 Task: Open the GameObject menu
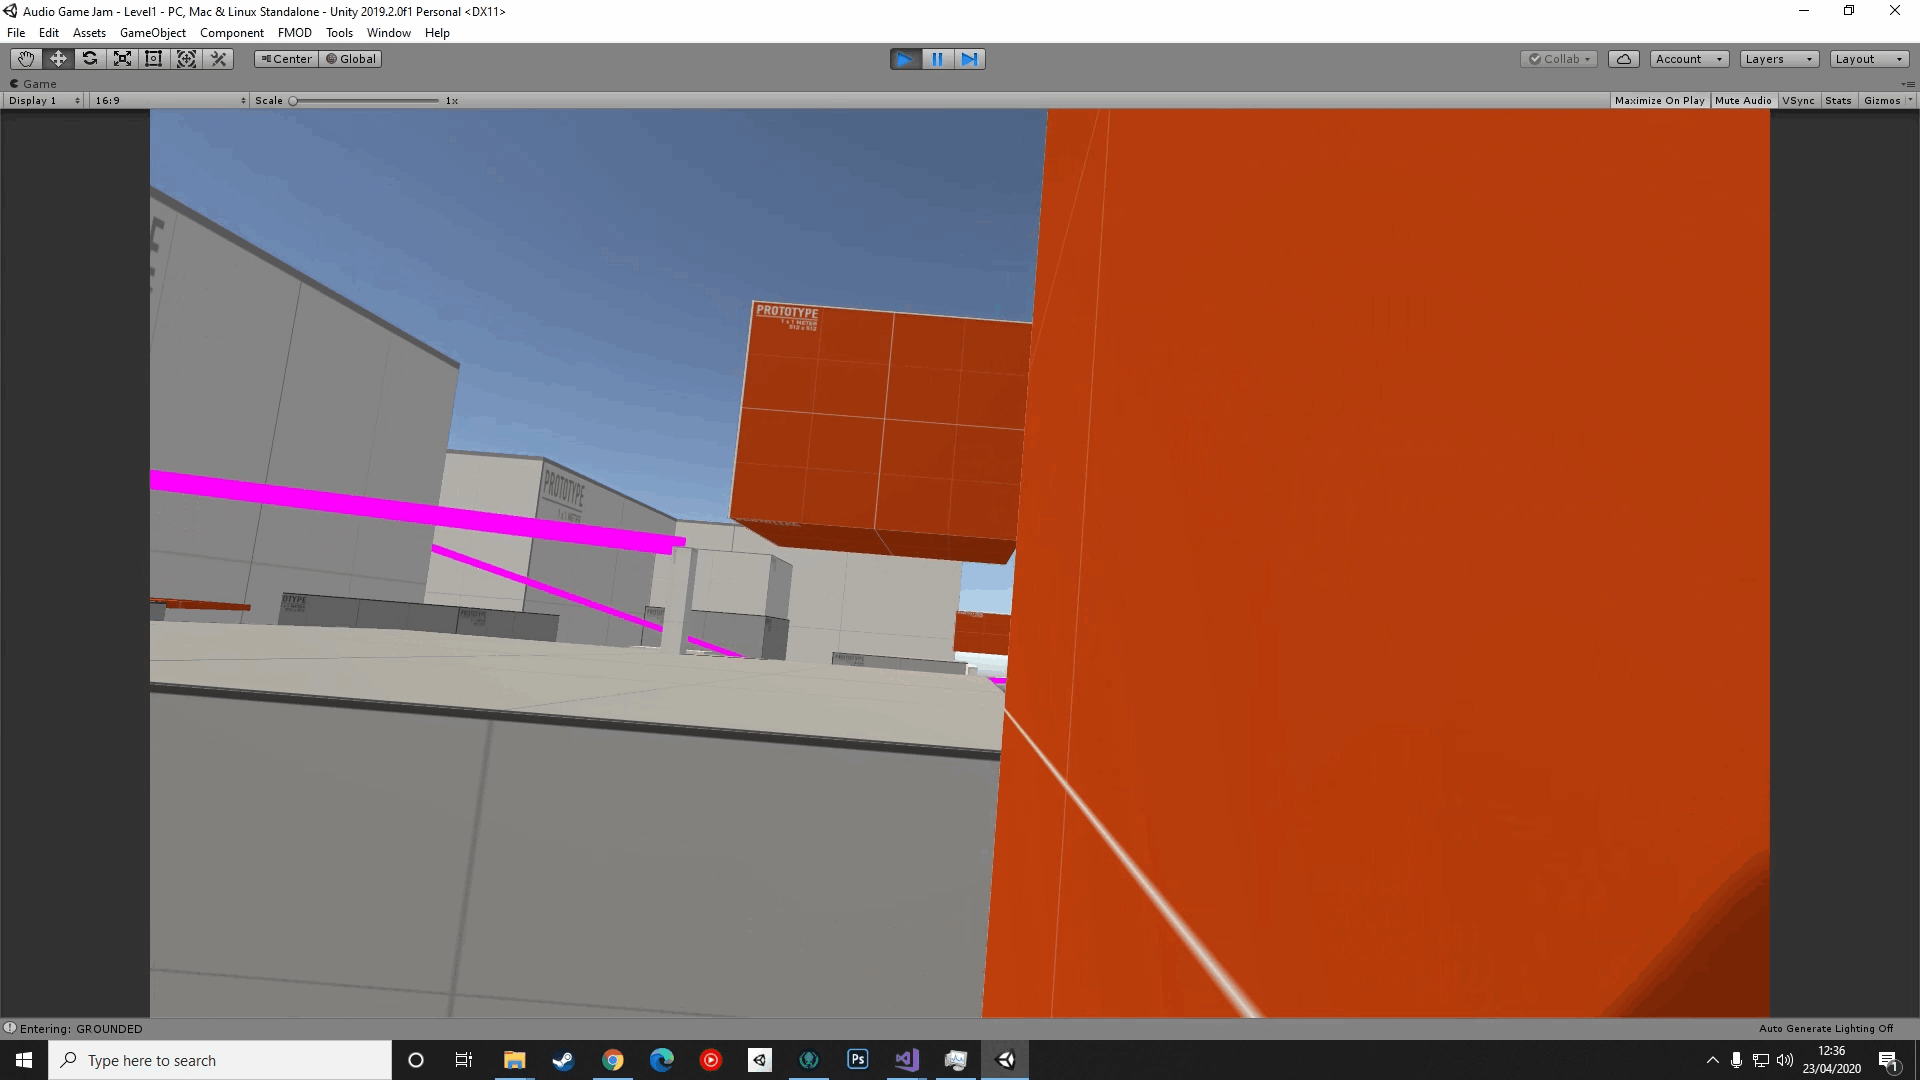pyautogui.click(x=152, y=33)
